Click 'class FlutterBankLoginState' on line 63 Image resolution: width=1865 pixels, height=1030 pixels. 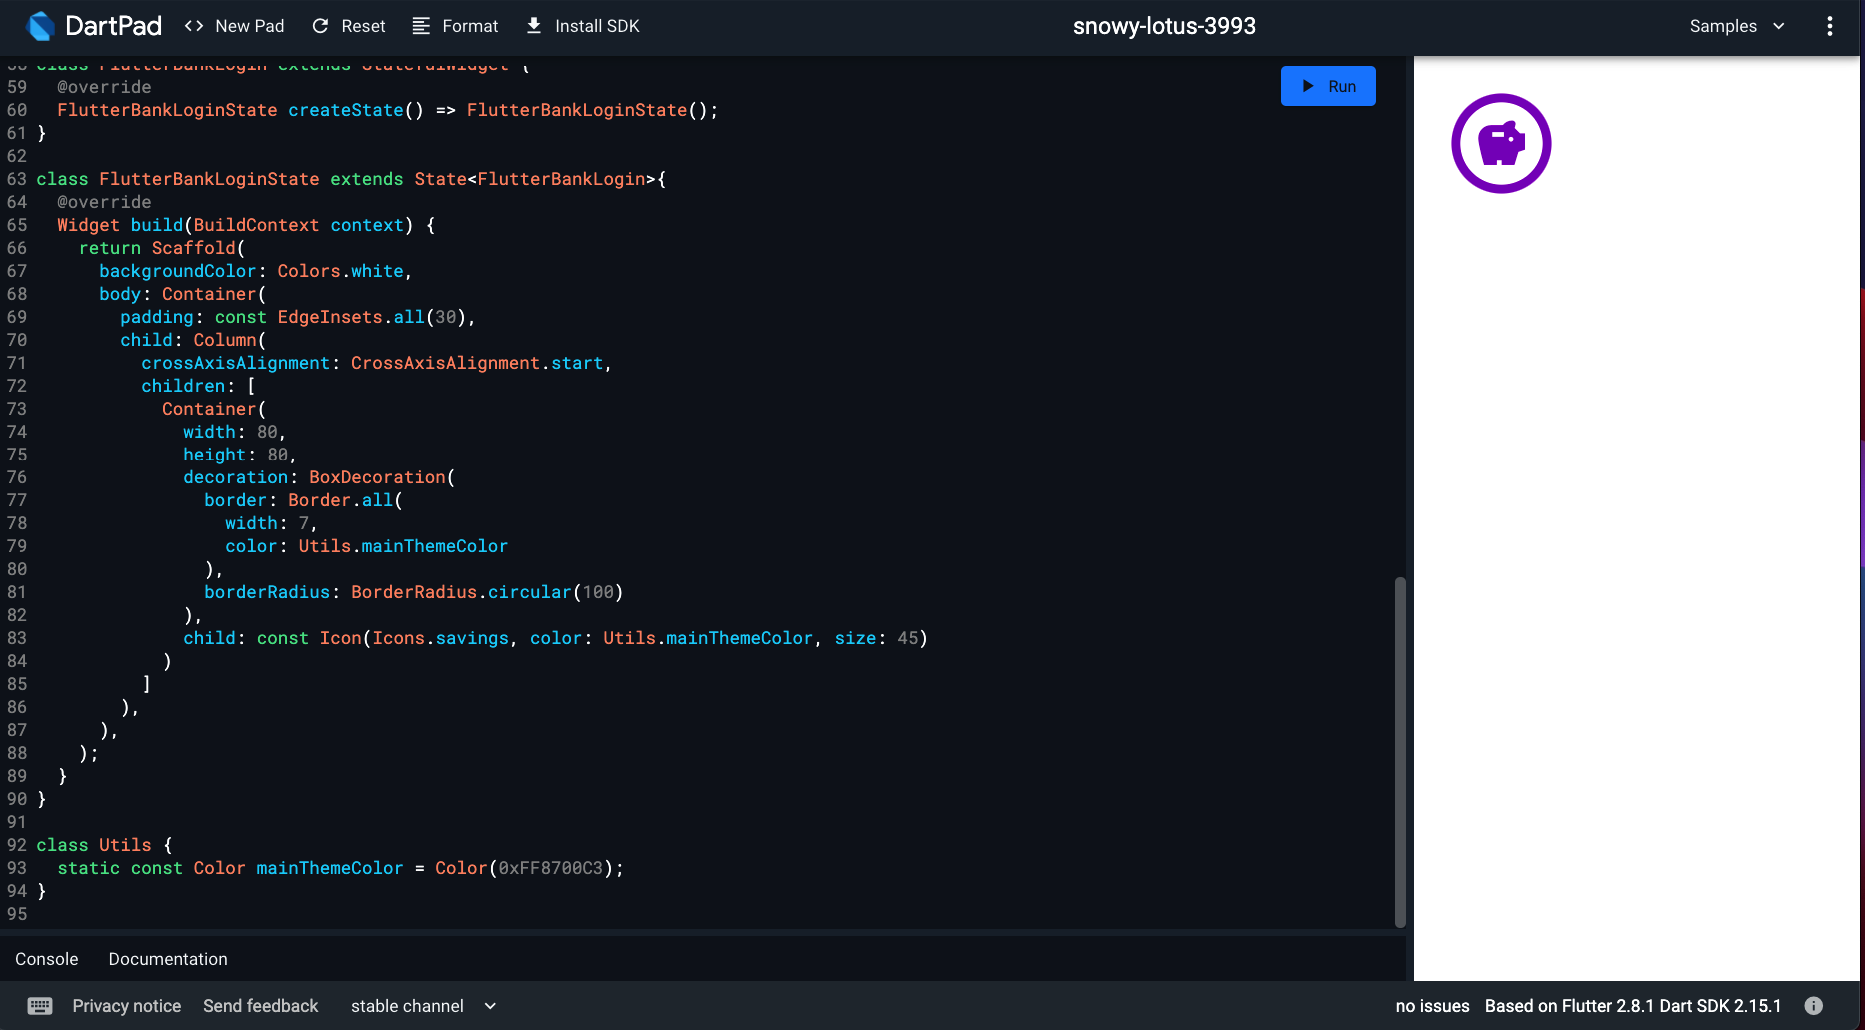[178, 179]
